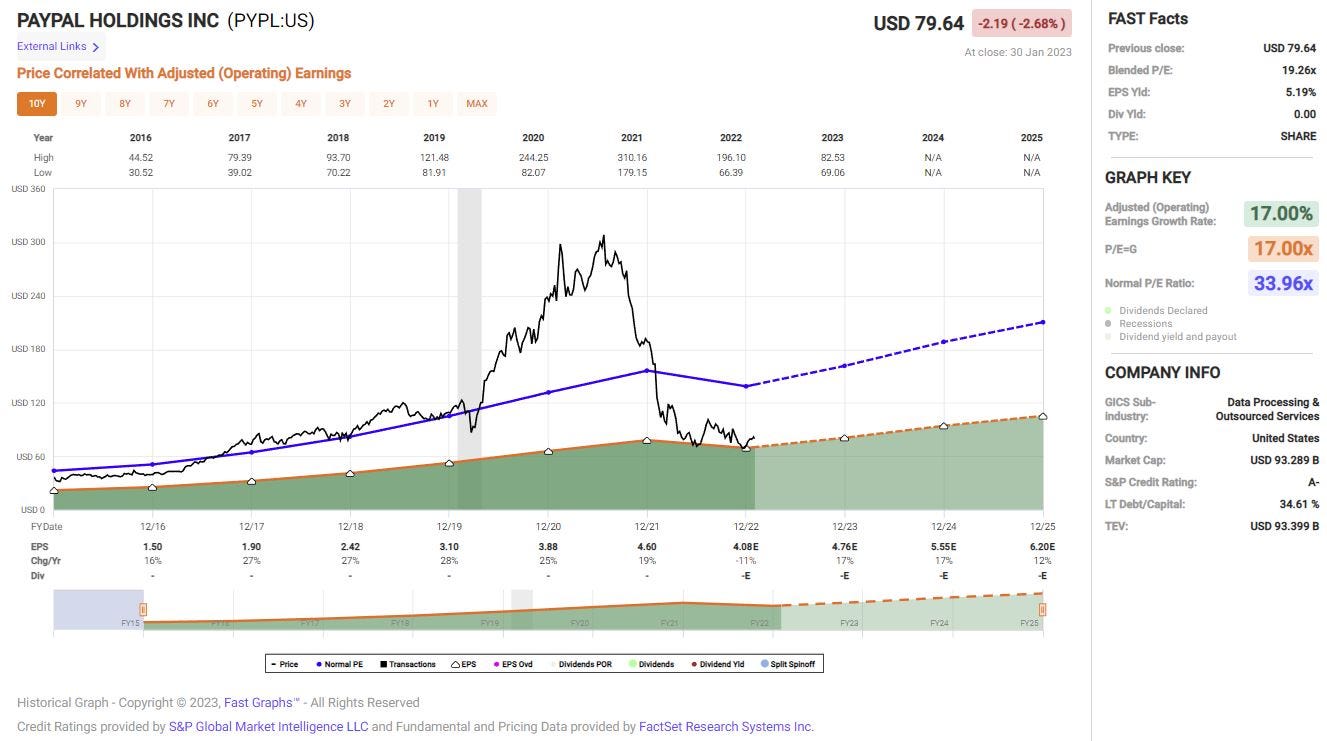Click the Normal P/E Ratio 33.96x box
This screenshot has width=1327, height=741.
click(x=1283, y=283)
